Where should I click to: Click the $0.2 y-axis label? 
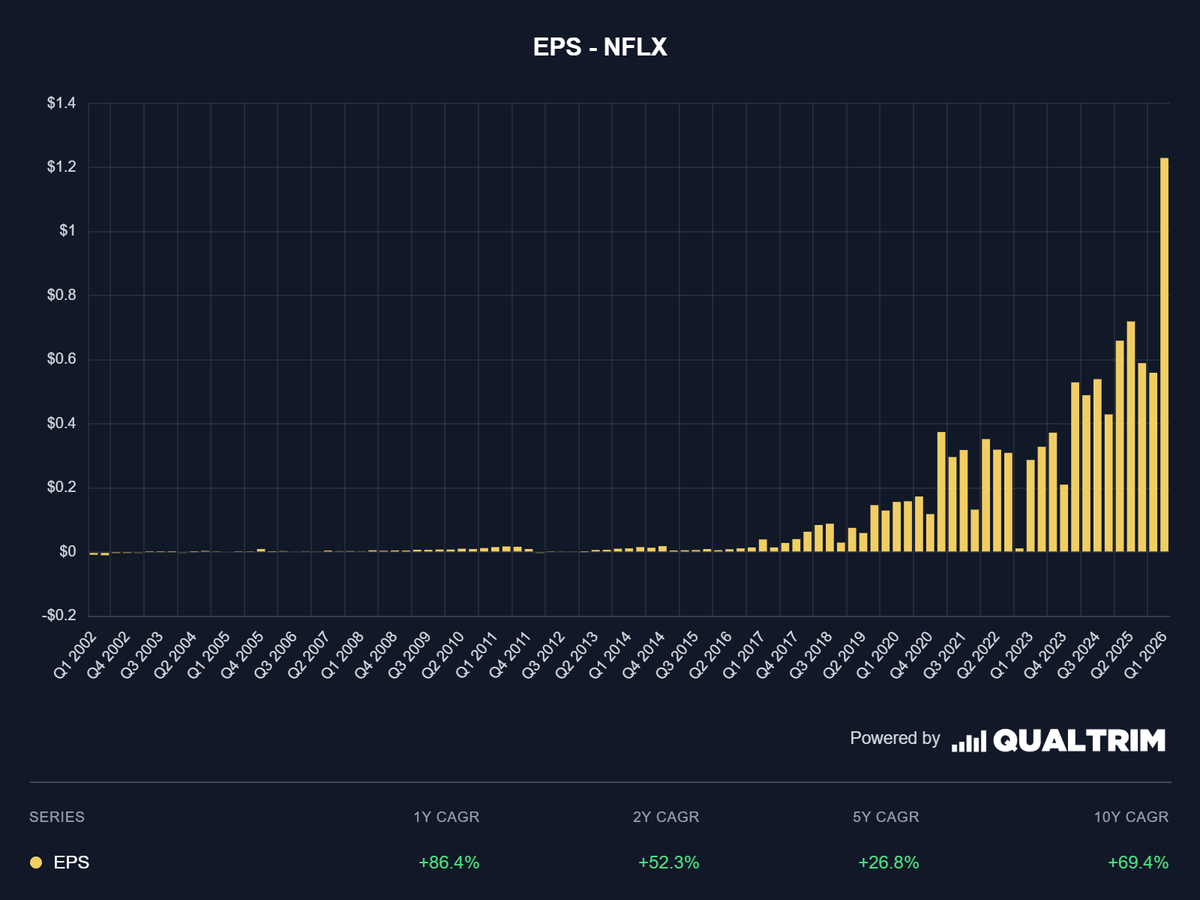pos(60,488)
